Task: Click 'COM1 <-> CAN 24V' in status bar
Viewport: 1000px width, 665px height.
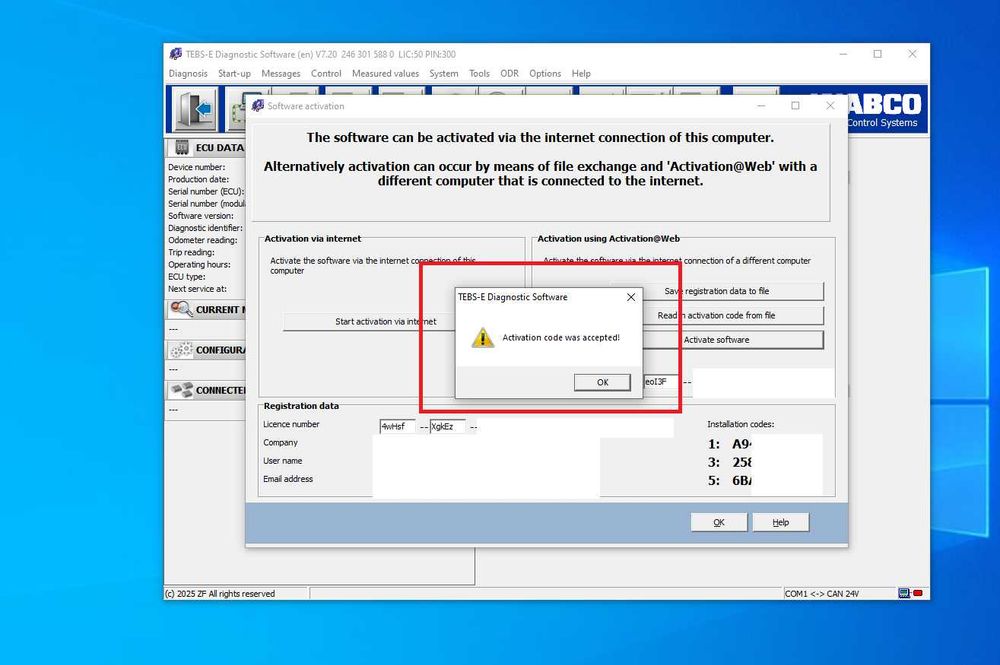Action: tap(822, 594)
